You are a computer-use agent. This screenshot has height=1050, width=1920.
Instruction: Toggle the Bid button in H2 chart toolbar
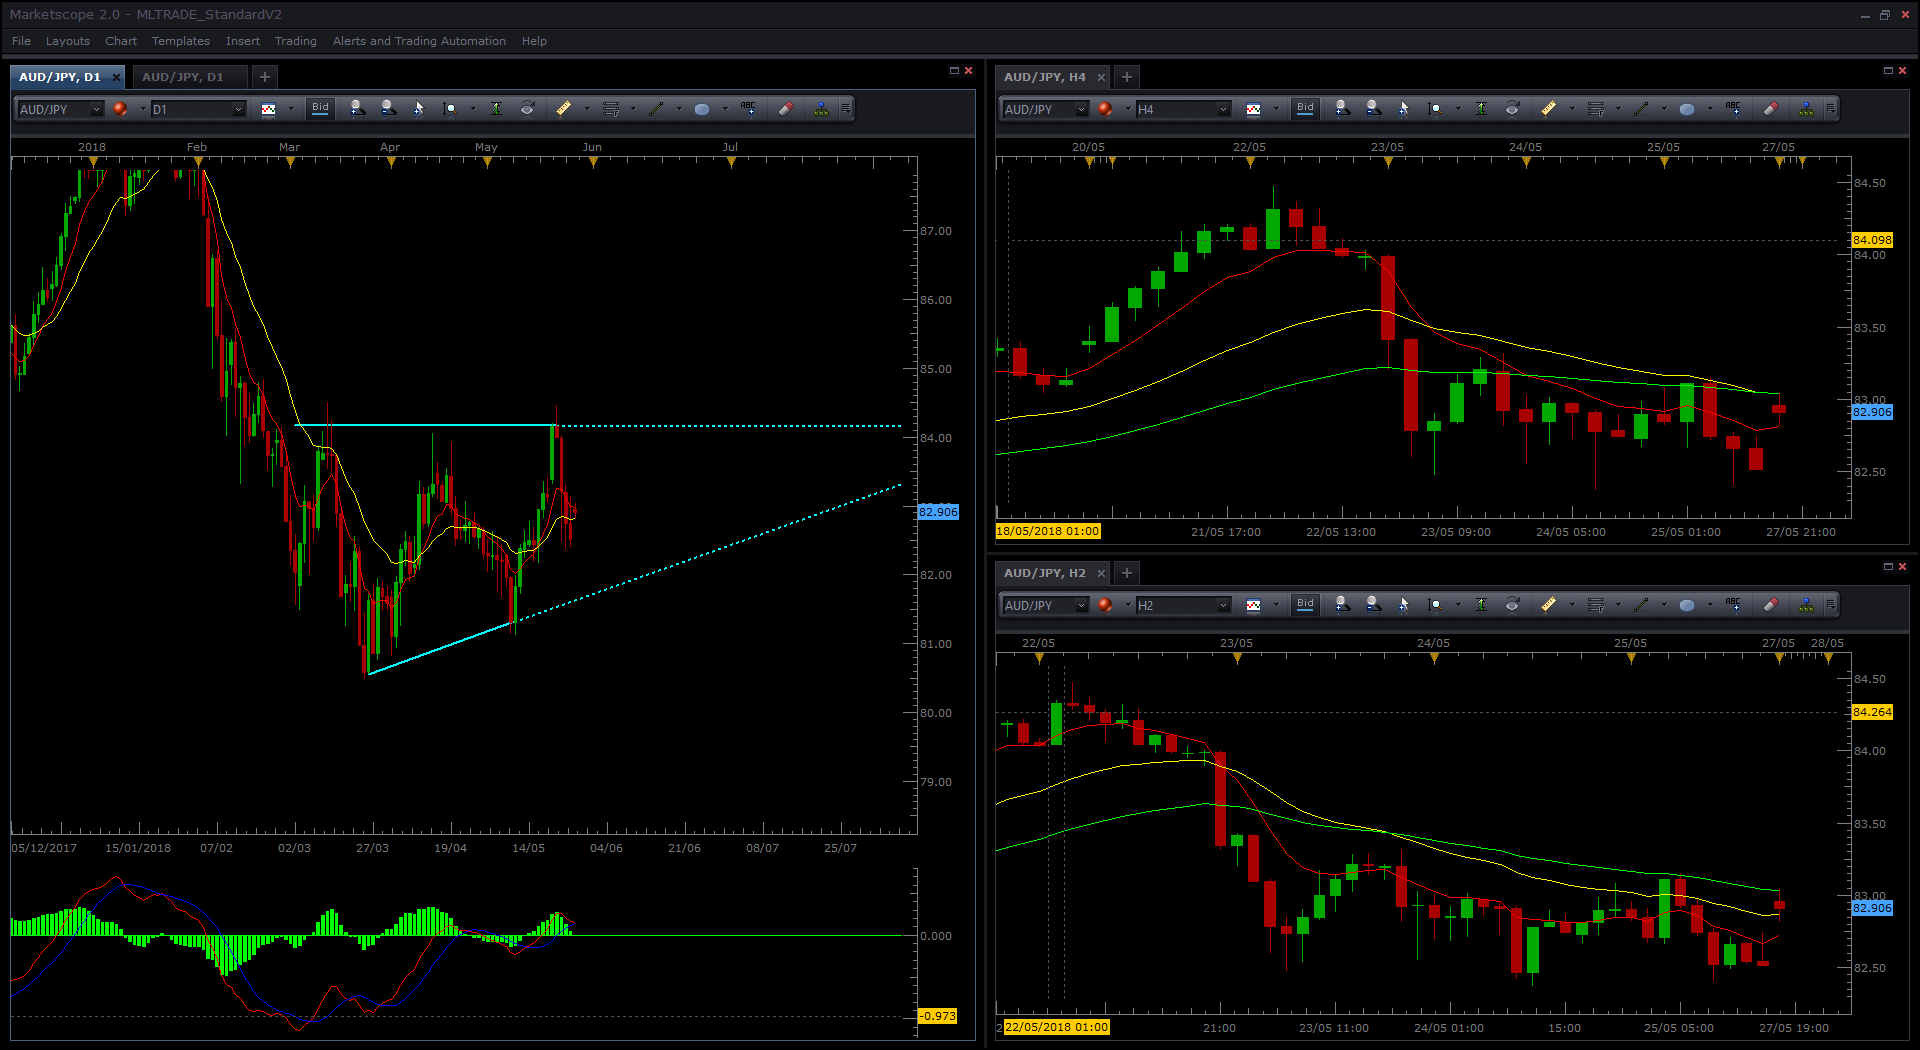[1305, 604]
